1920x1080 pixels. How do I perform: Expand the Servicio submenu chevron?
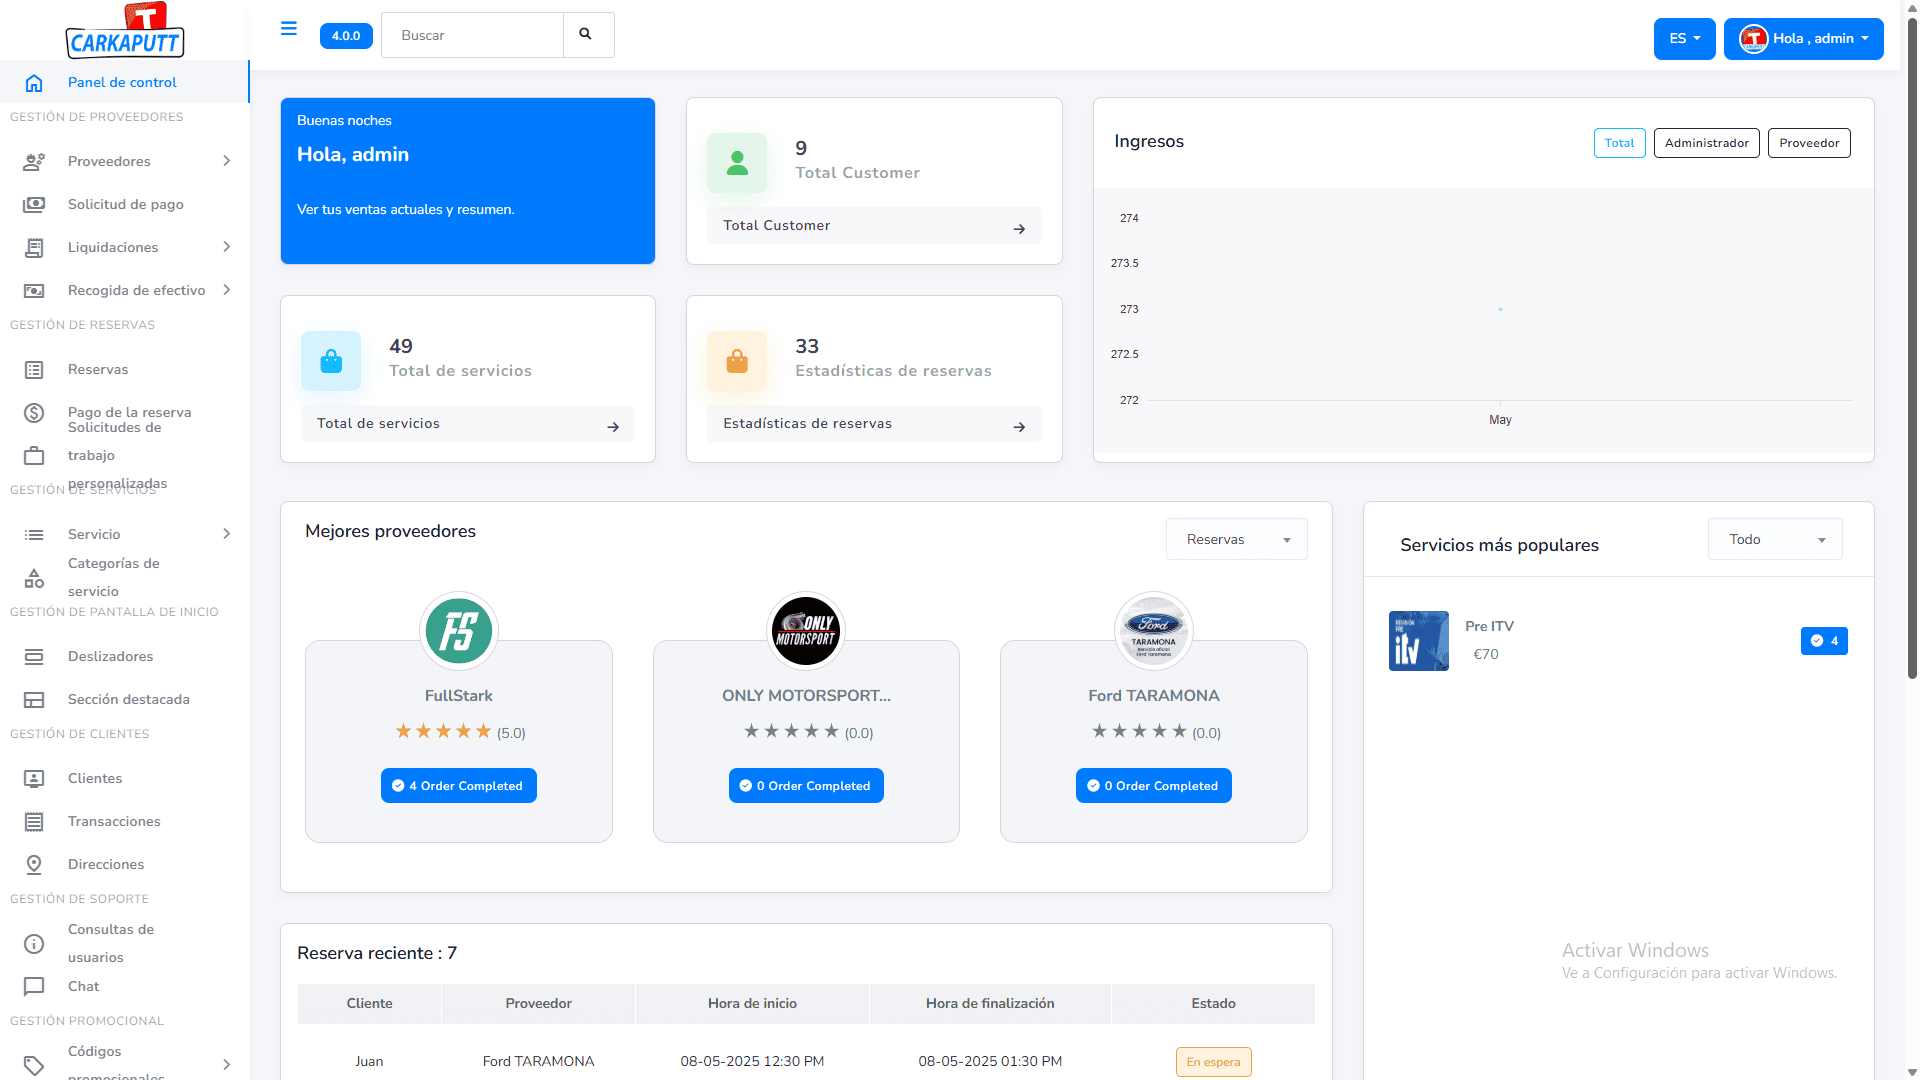pyautogui.click(x=227, y=534)
